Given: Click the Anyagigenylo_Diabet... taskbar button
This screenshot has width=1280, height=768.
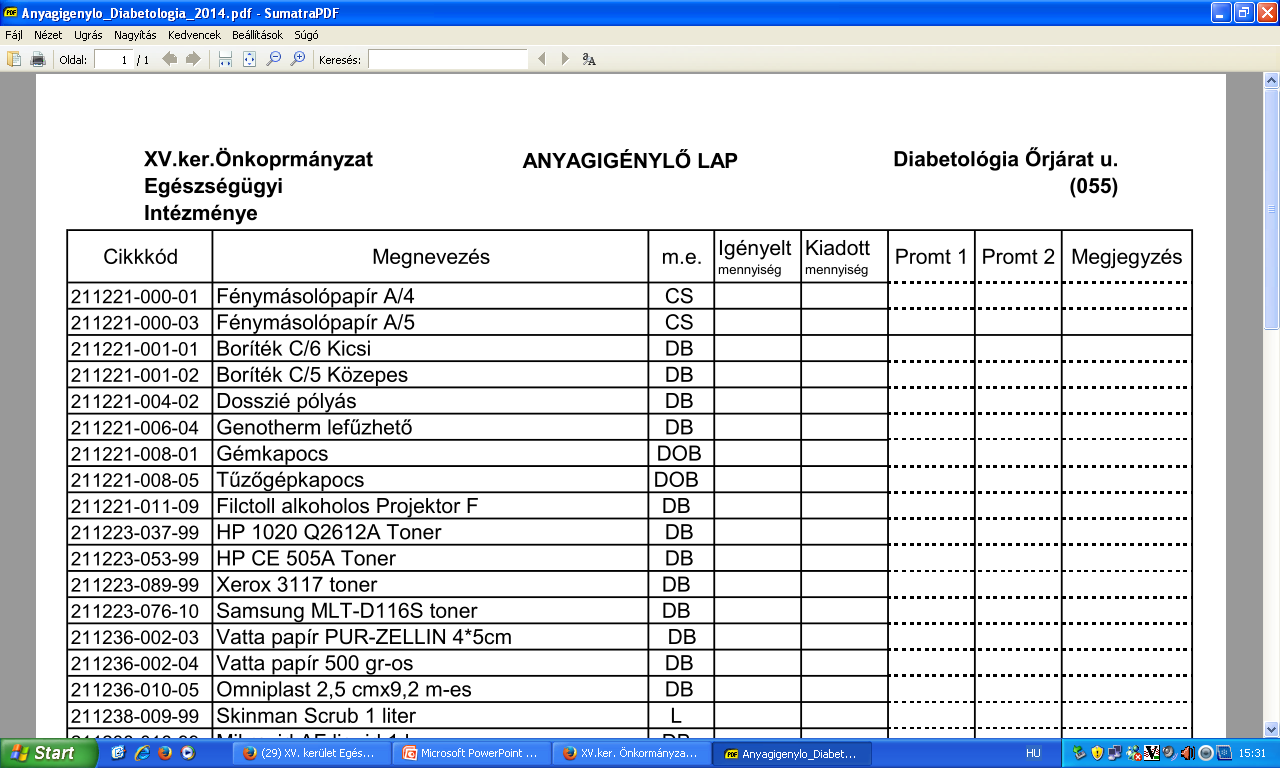Looking at the screenshot, I should point(790,753).
